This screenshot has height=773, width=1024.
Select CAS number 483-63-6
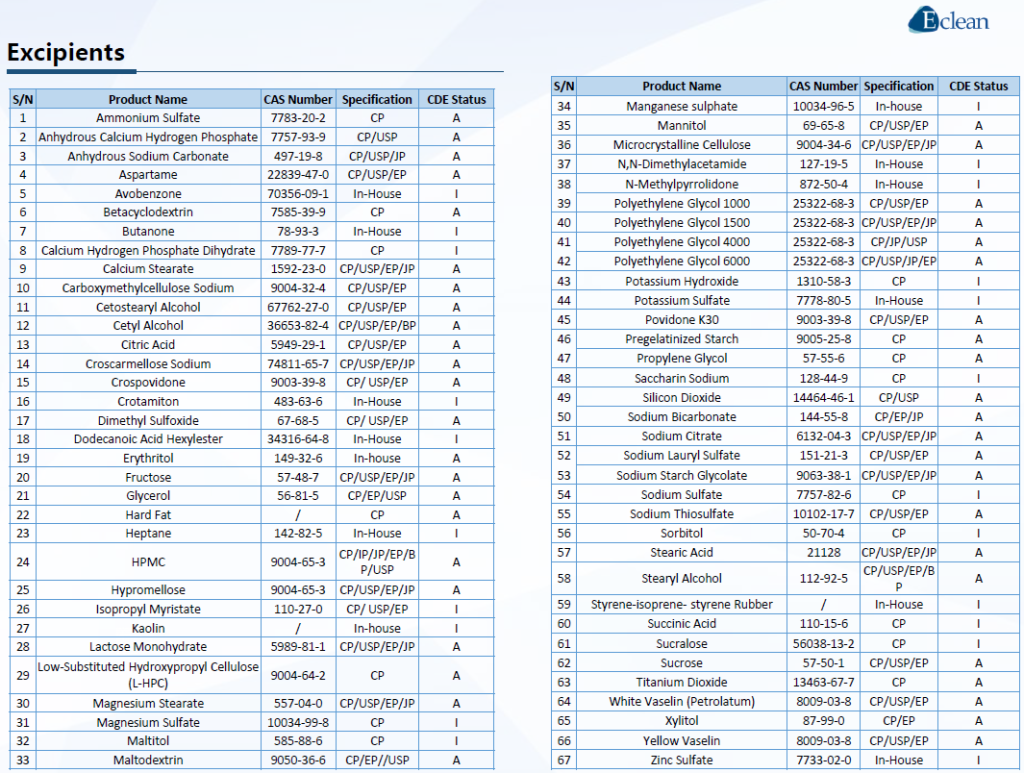coord(298,402)
